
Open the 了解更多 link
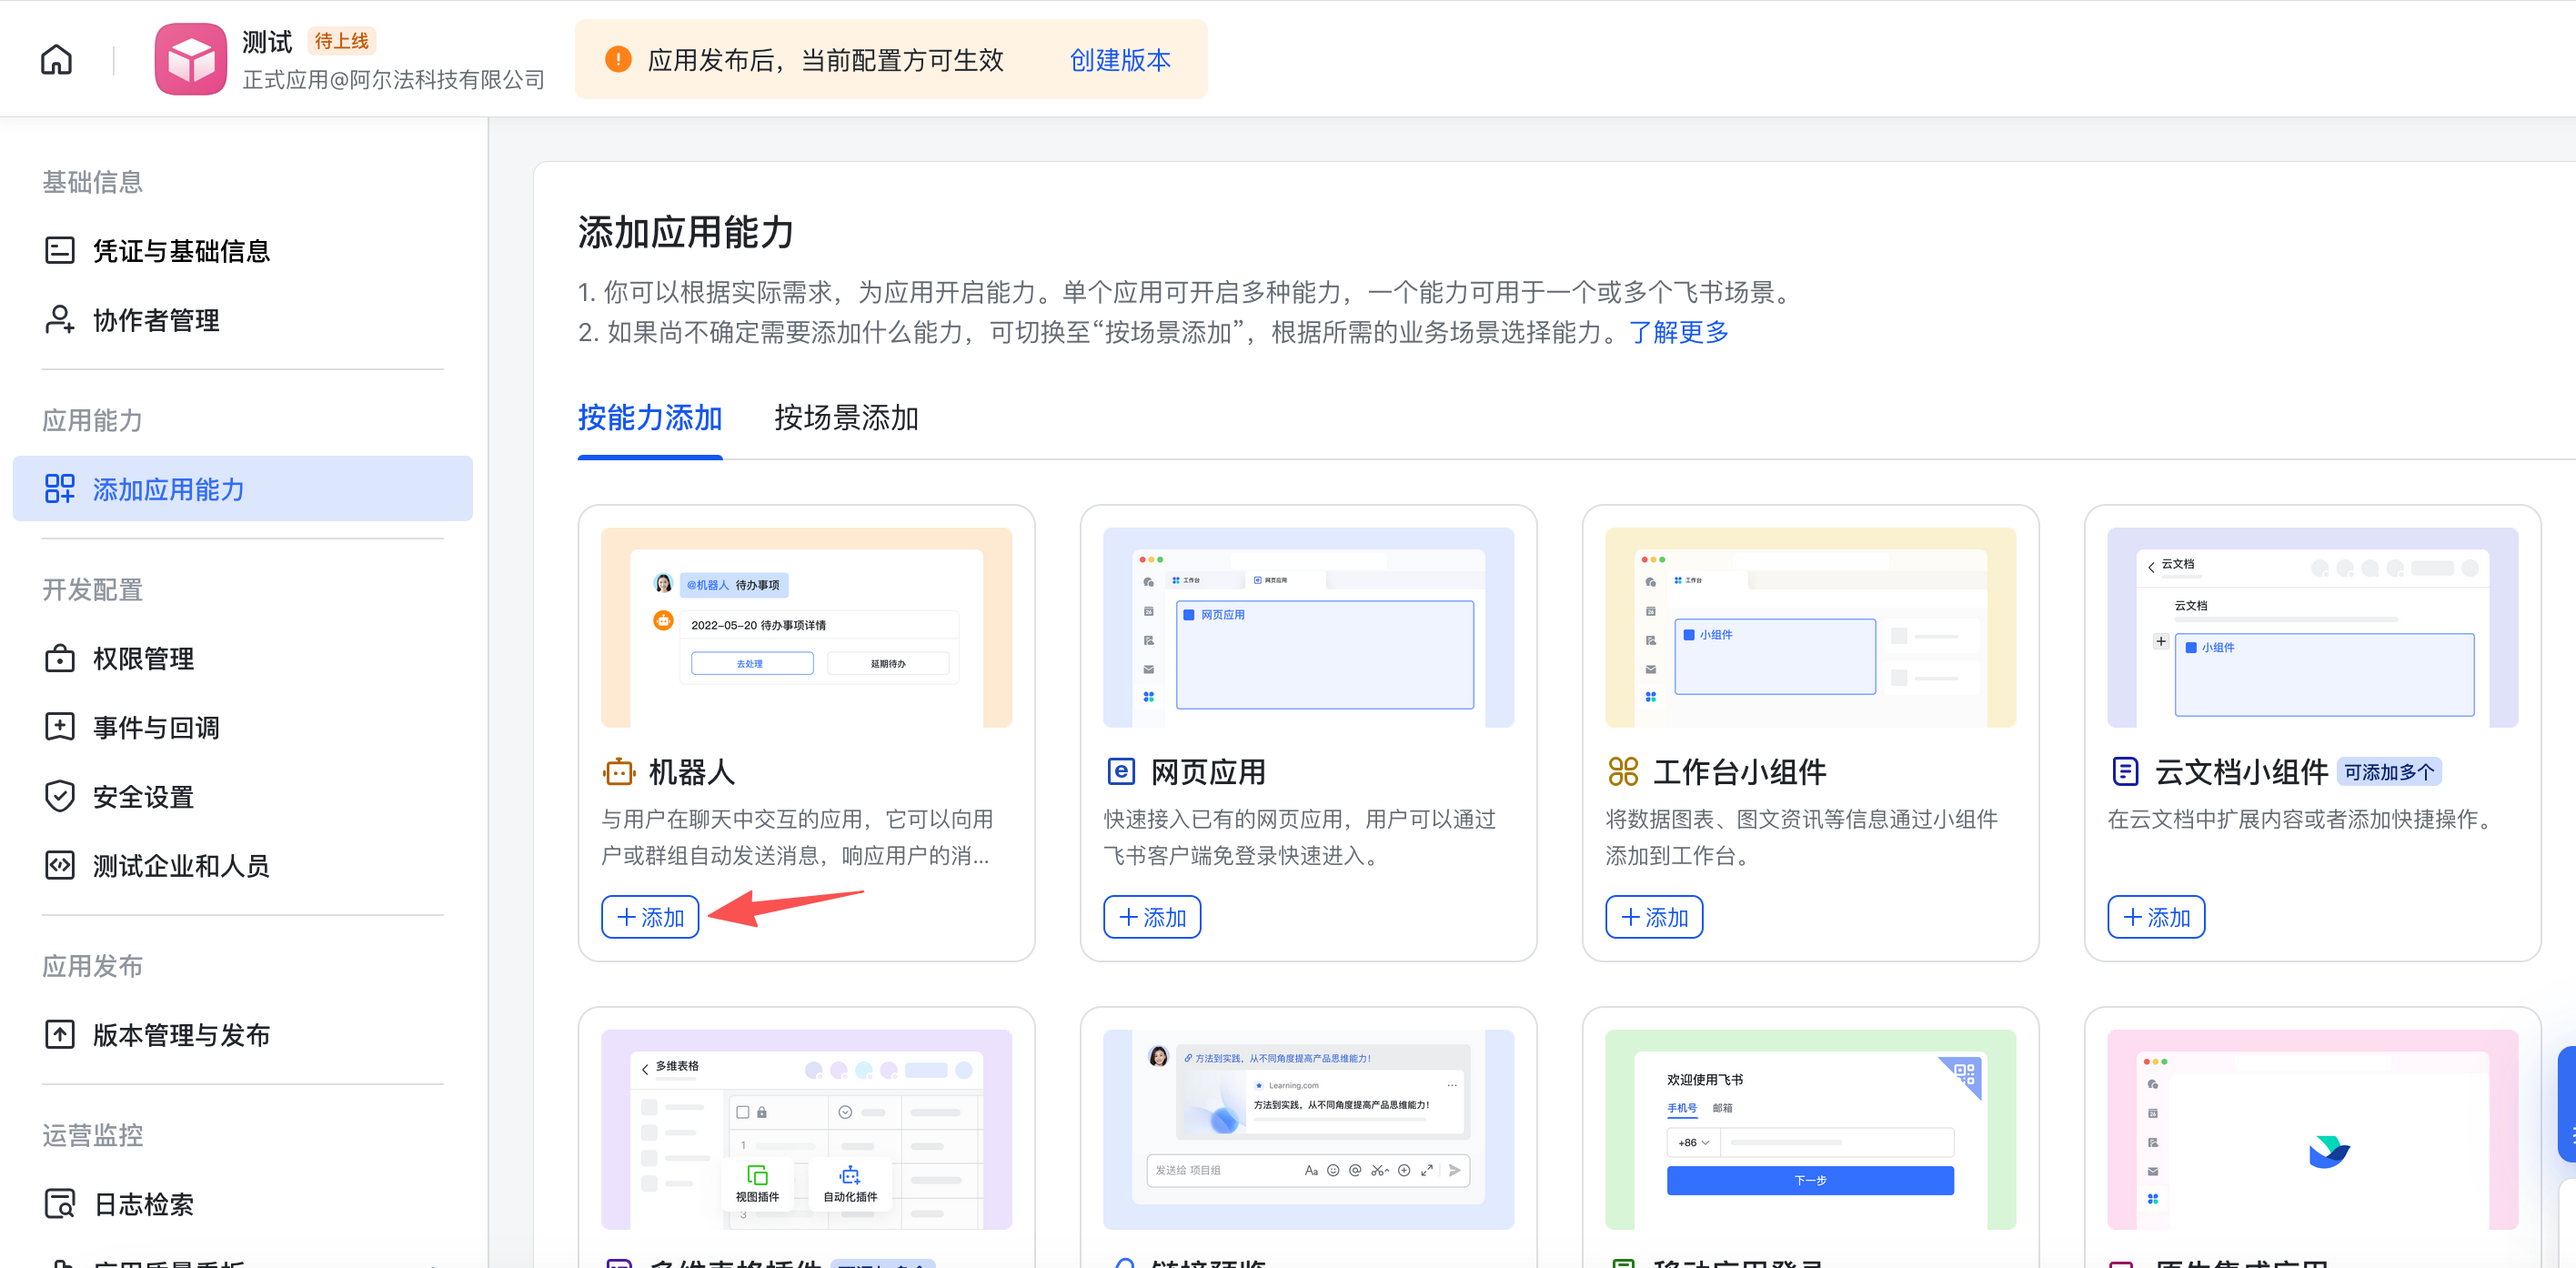point(1678,332)
